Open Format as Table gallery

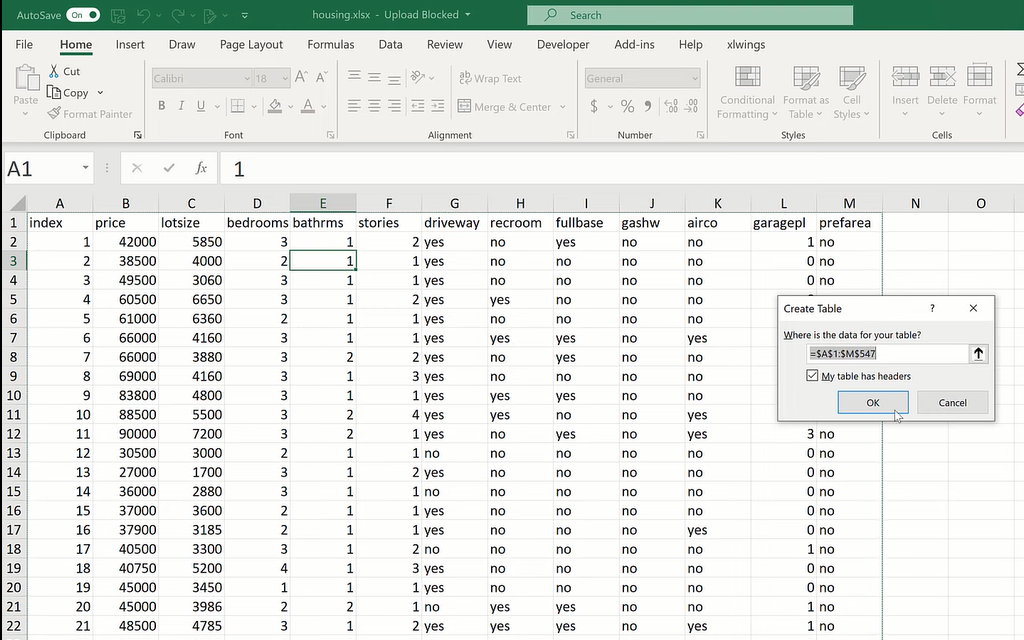806,93
